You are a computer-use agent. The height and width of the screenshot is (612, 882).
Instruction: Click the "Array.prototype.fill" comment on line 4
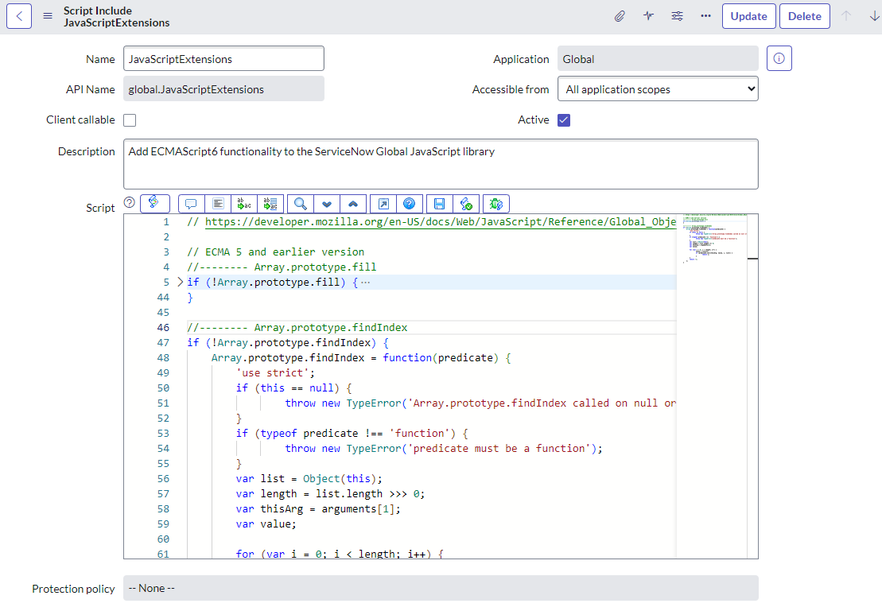point(282,267)
